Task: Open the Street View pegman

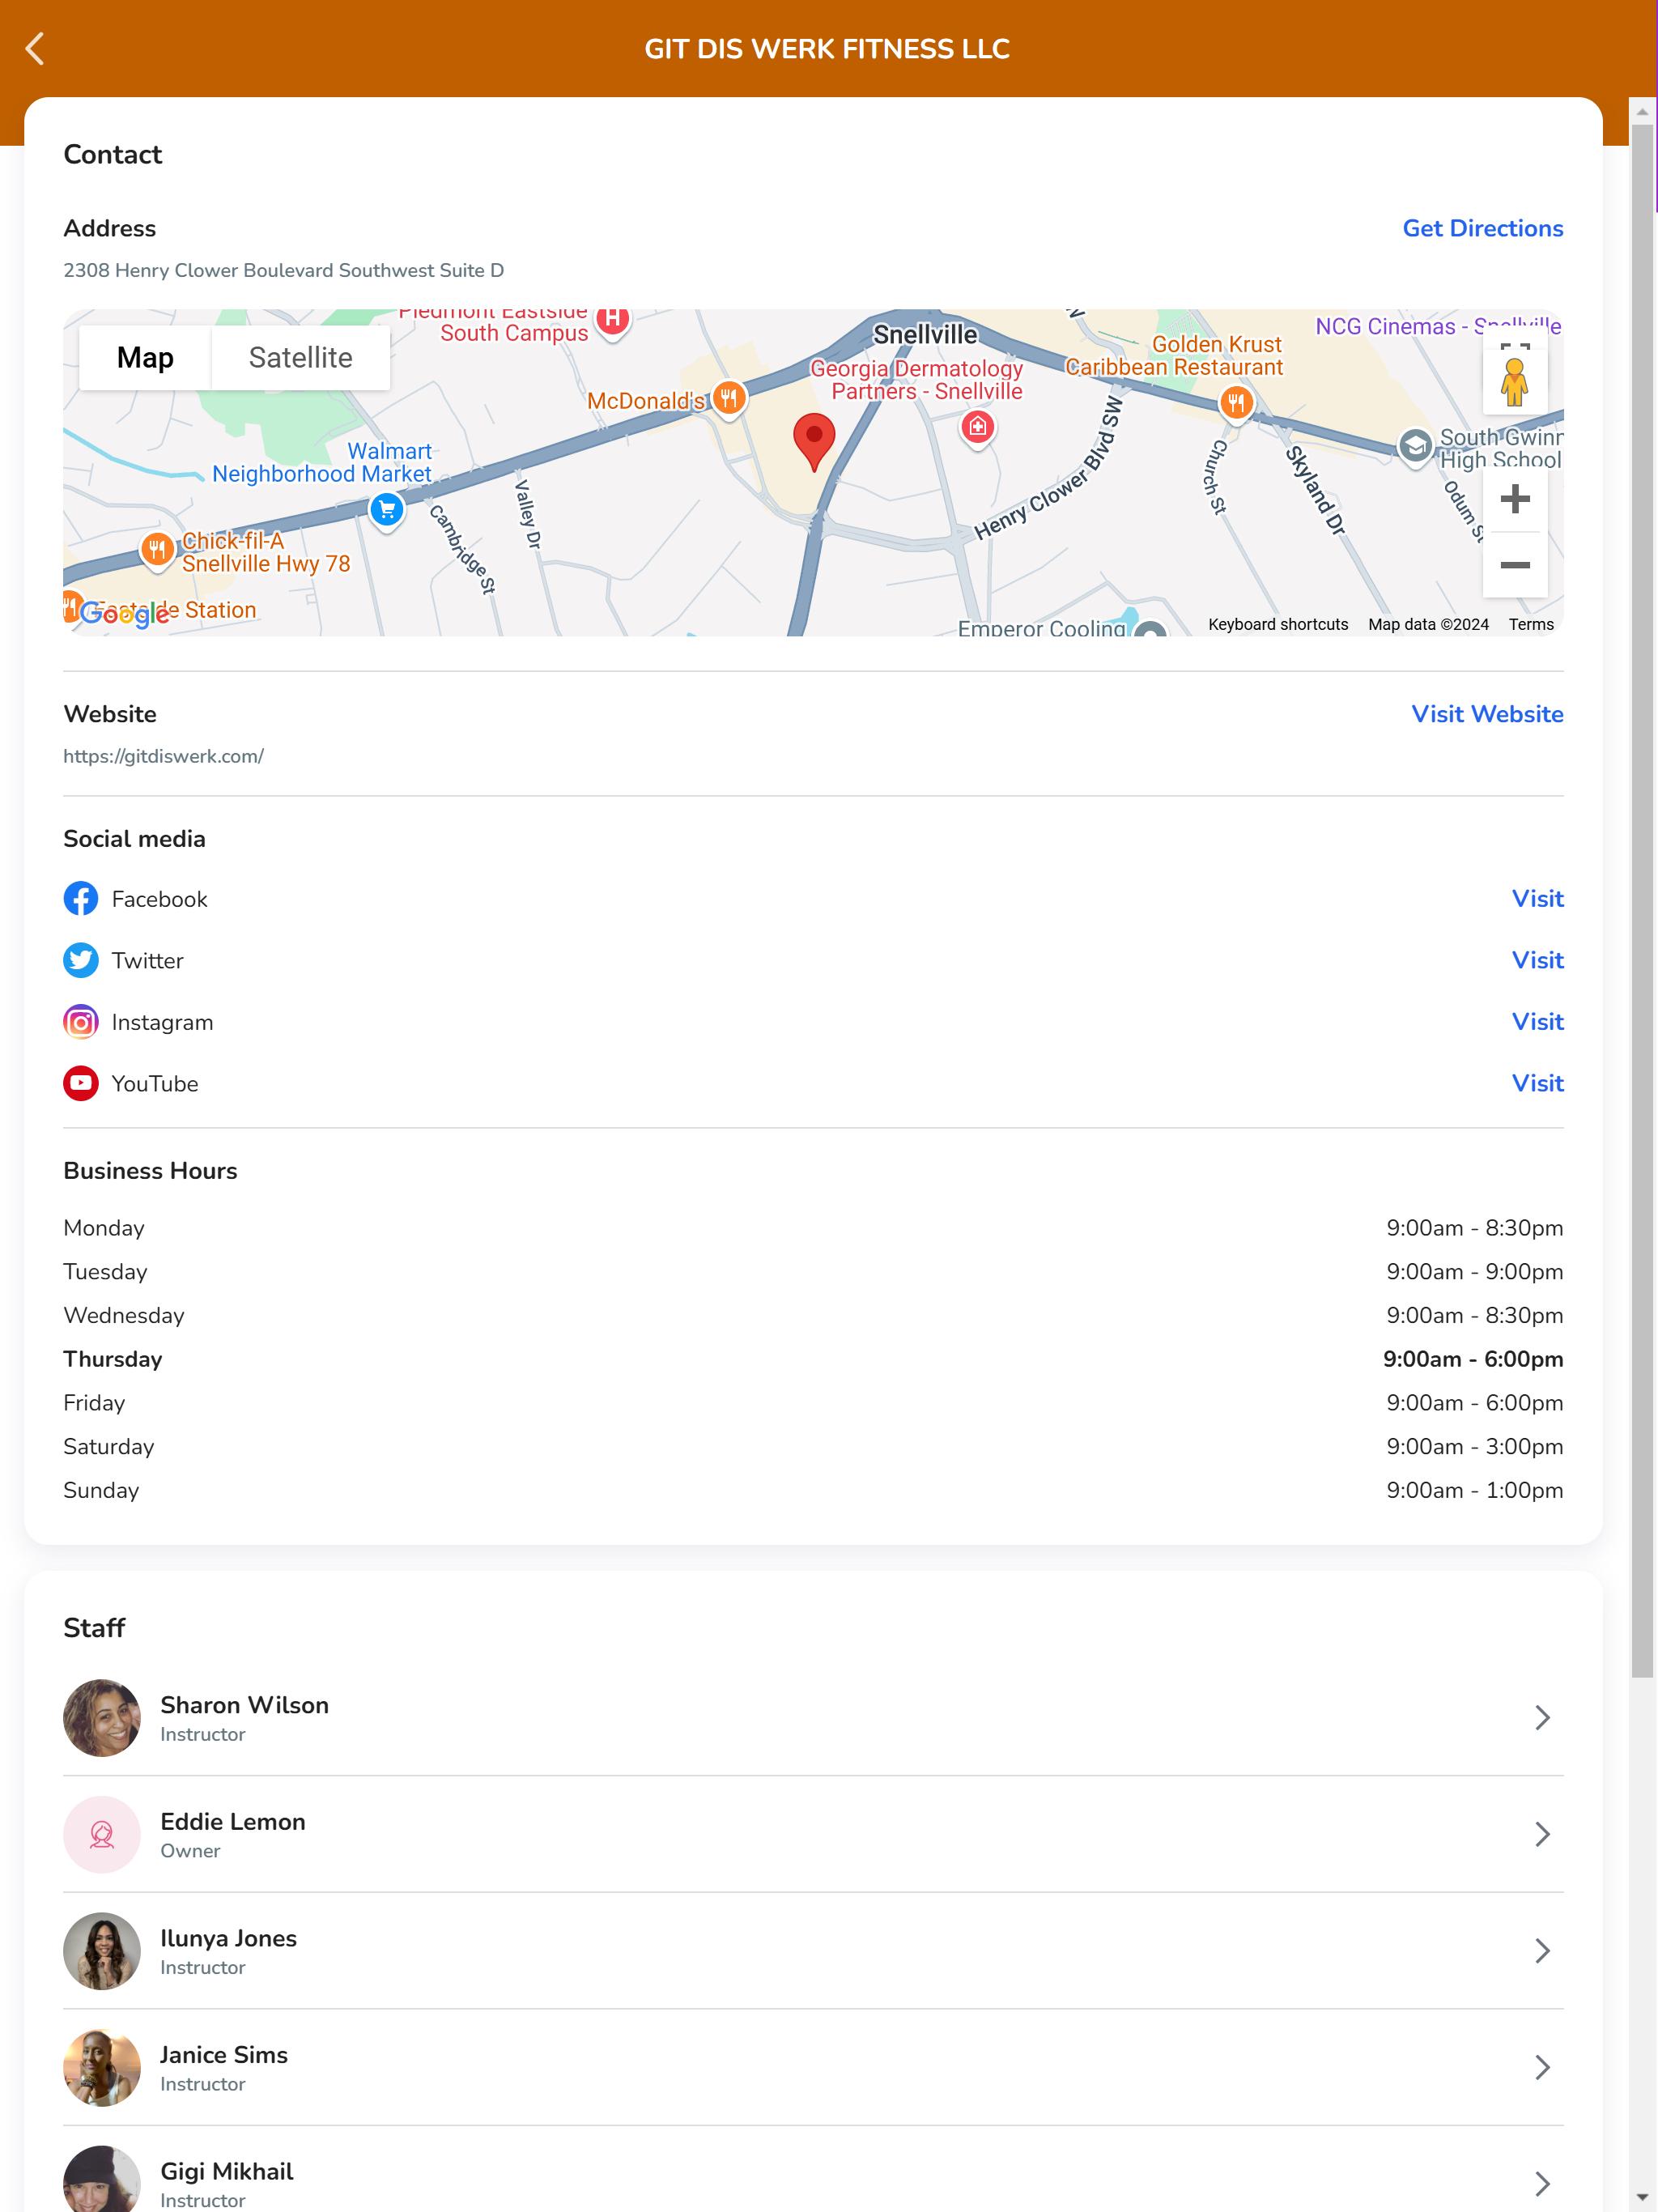Action: [1514, 382]
